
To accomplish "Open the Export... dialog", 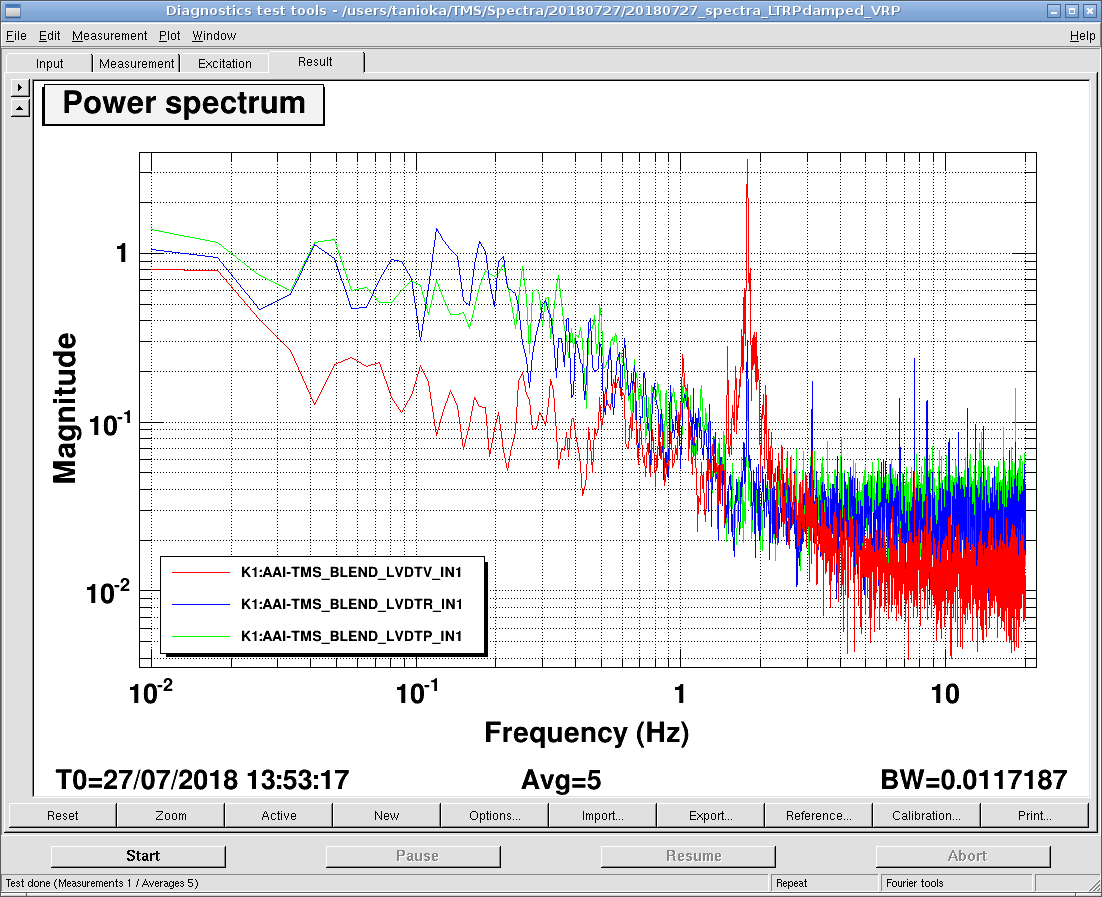I will click(711, 815).
